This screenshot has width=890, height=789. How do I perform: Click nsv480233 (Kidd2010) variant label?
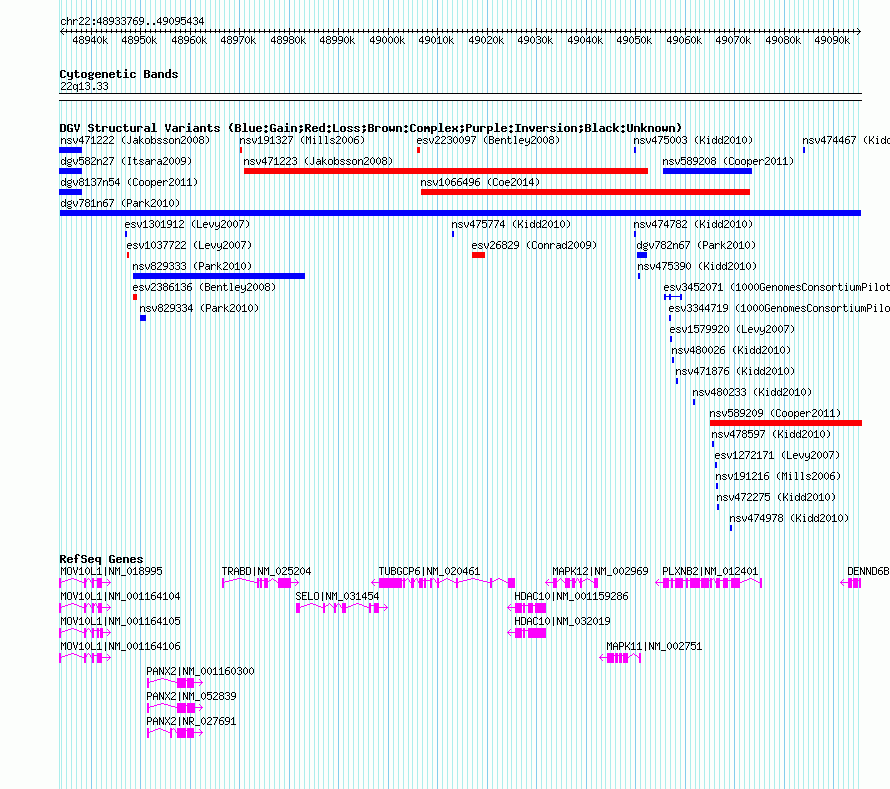point(752,392)
